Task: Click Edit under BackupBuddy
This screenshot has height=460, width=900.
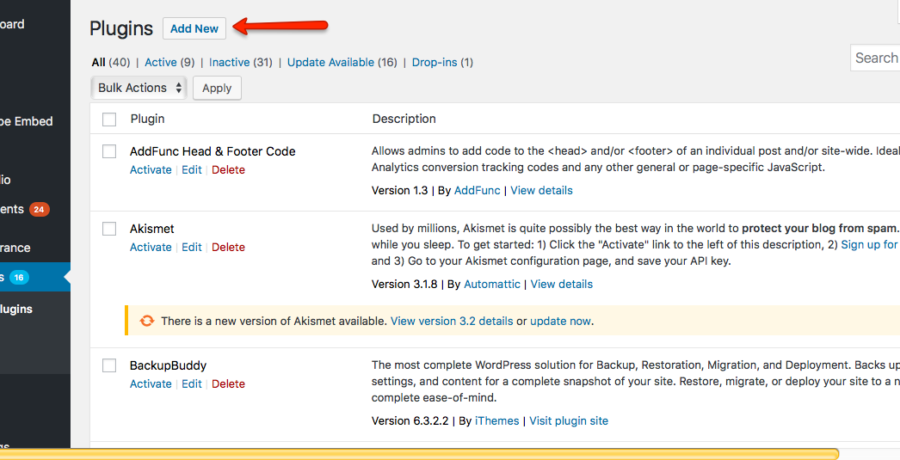Action: pos(191,384)
